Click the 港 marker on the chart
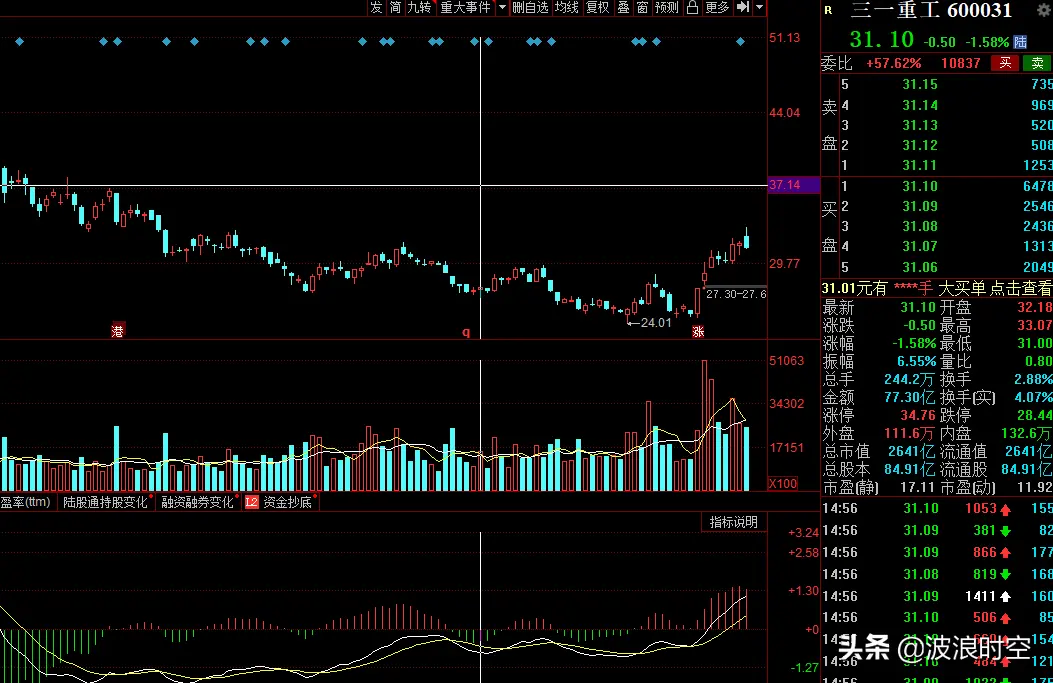The height and width of the screenshot is (683, 1053). click(118, 330)
